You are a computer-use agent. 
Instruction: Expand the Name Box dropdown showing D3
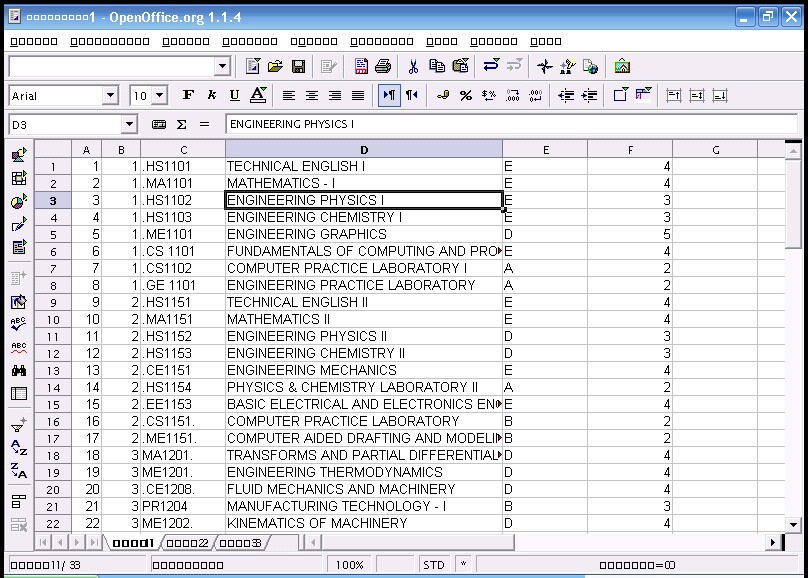coord(129,123)
